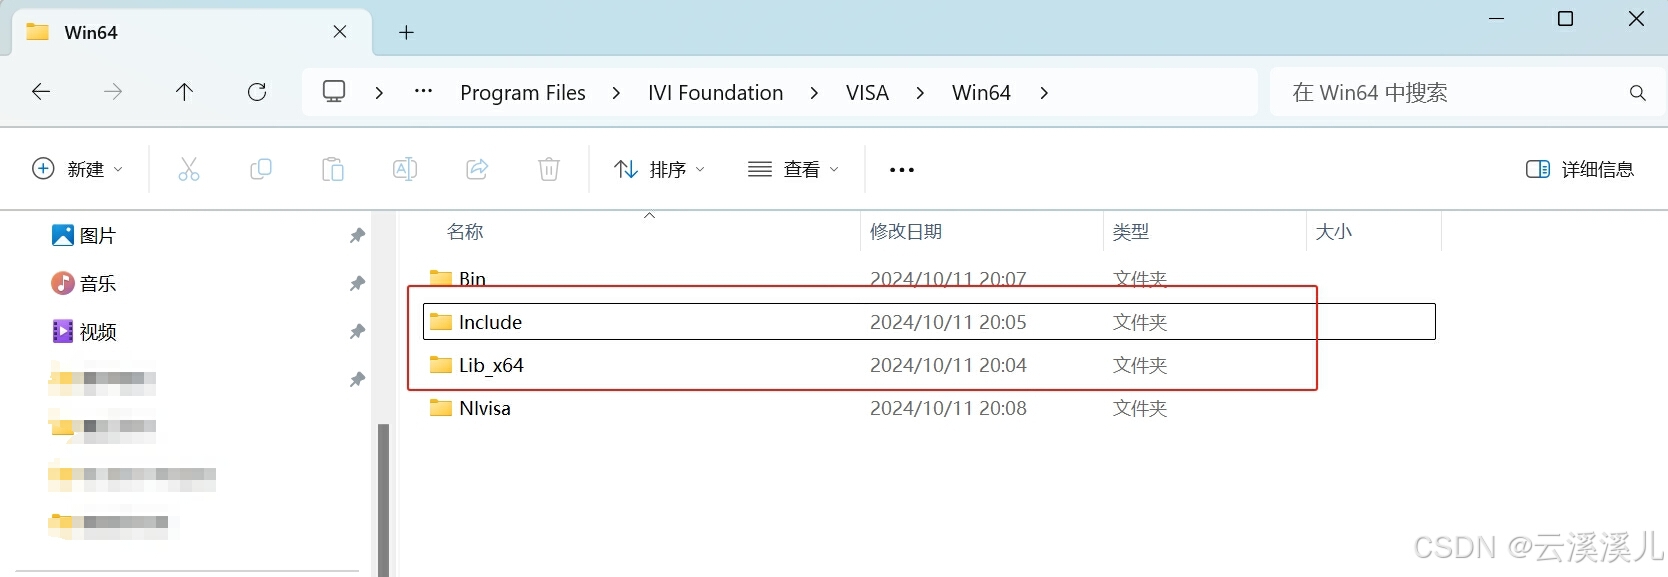
Task: Toggle the 详细信息 details pane
Action: [1580, 169]
